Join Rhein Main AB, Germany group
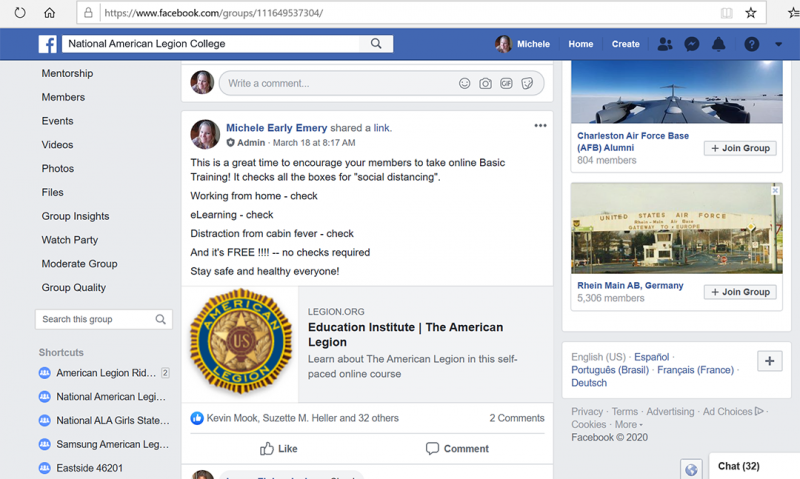800x479 pixels. pos(740,292)
